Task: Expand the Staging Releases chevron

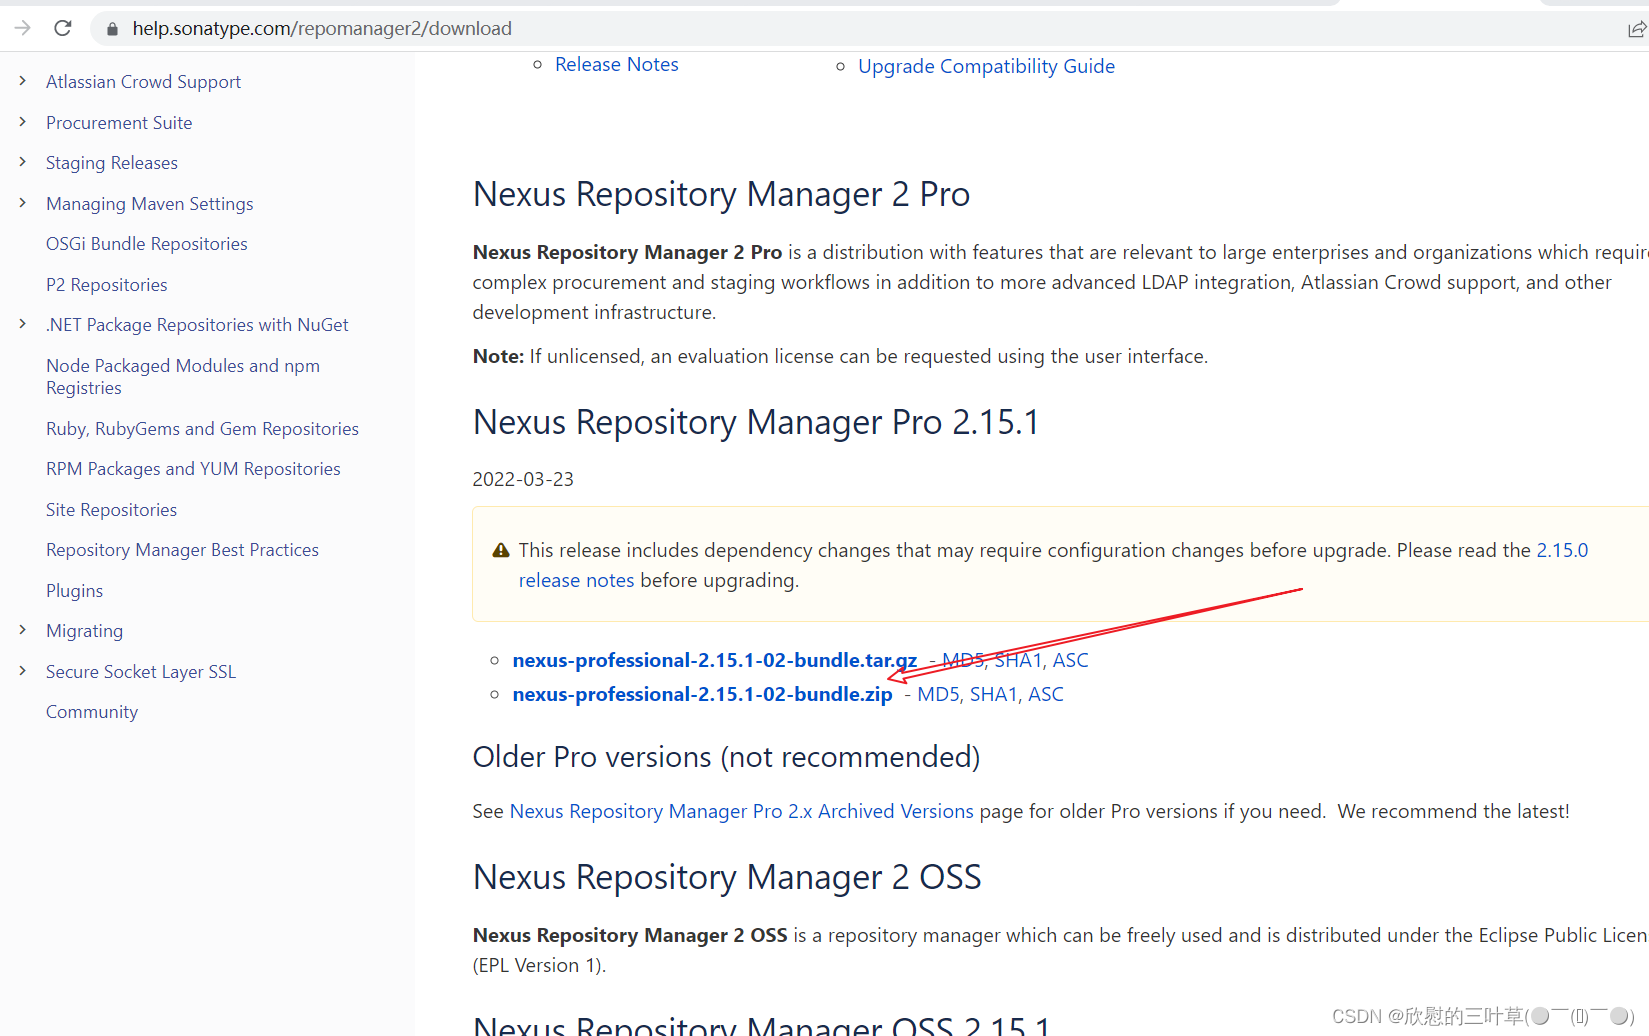Action: tap(23, 162)
